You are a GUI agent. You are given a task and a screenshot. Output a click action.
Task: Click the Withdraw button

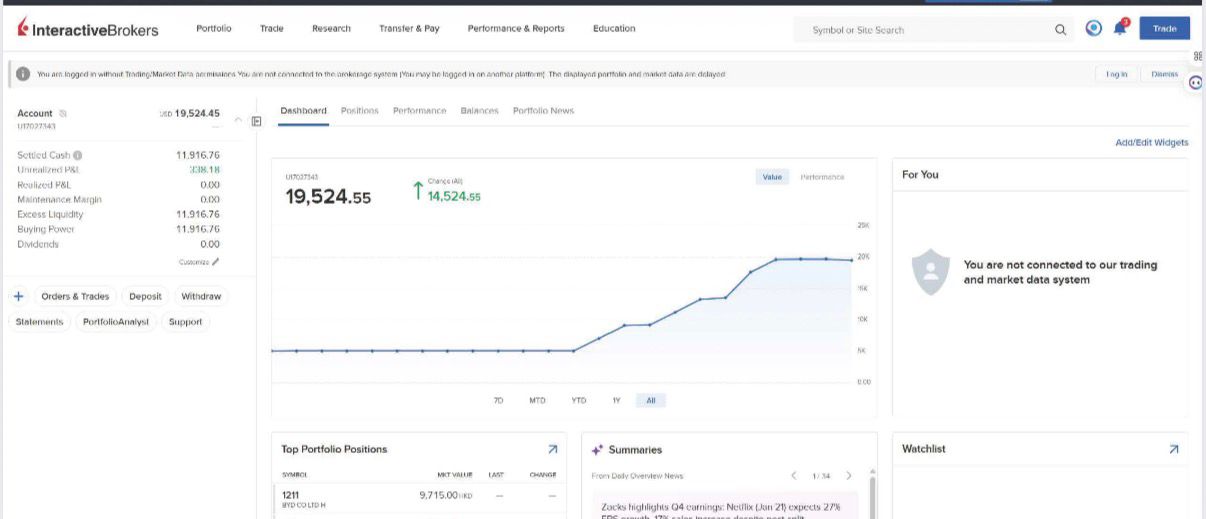click(201, 296)
